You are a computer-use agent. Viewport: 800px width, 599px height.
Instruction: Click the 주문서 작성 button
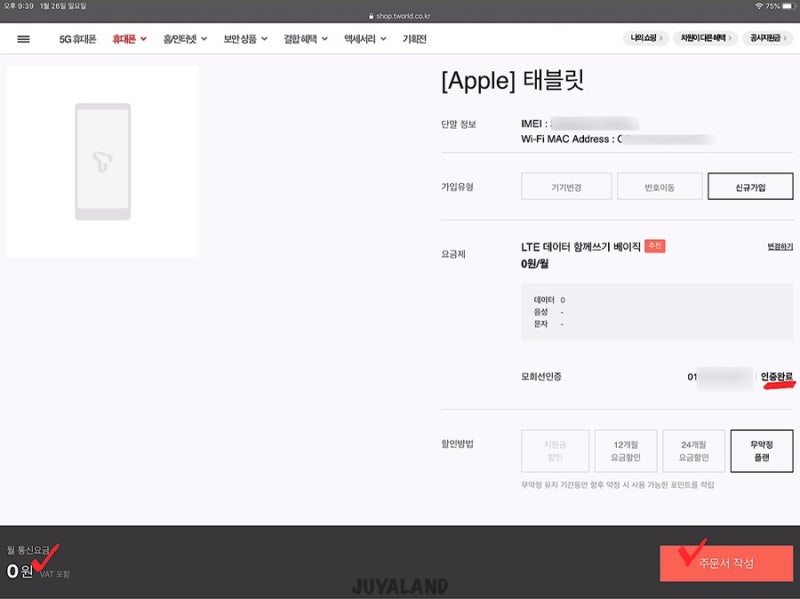(726, 563)
